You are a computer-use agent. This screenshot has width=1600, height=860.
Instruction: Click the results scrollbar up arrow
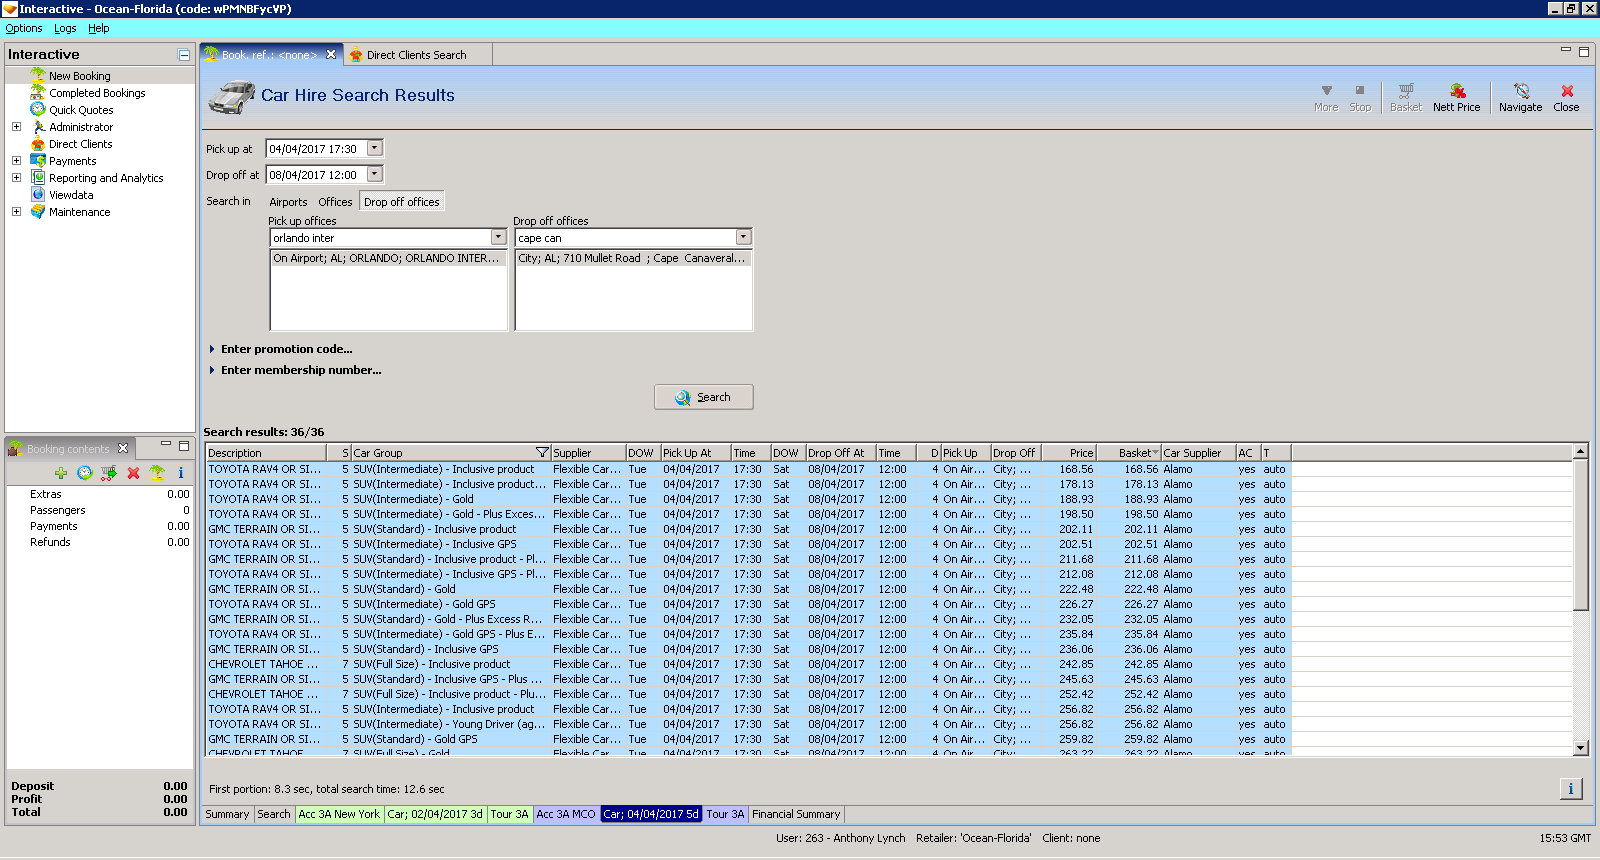(1581, 452)
